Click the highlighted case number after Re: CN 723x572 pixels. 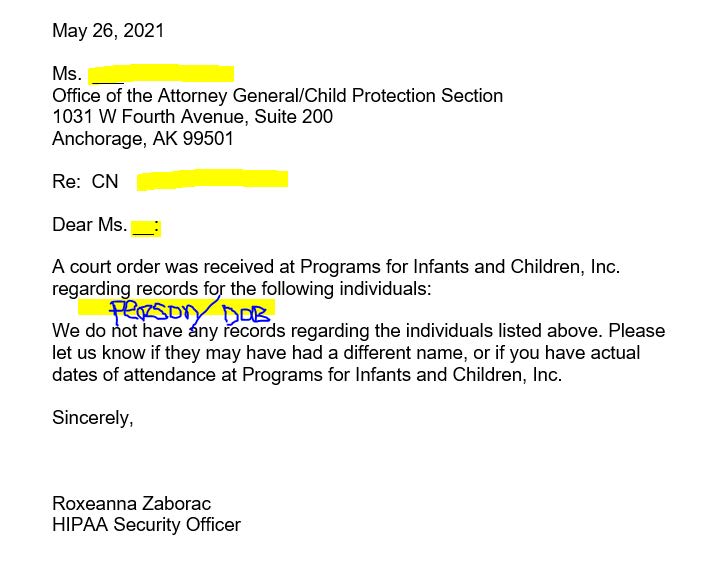[212, 180]
